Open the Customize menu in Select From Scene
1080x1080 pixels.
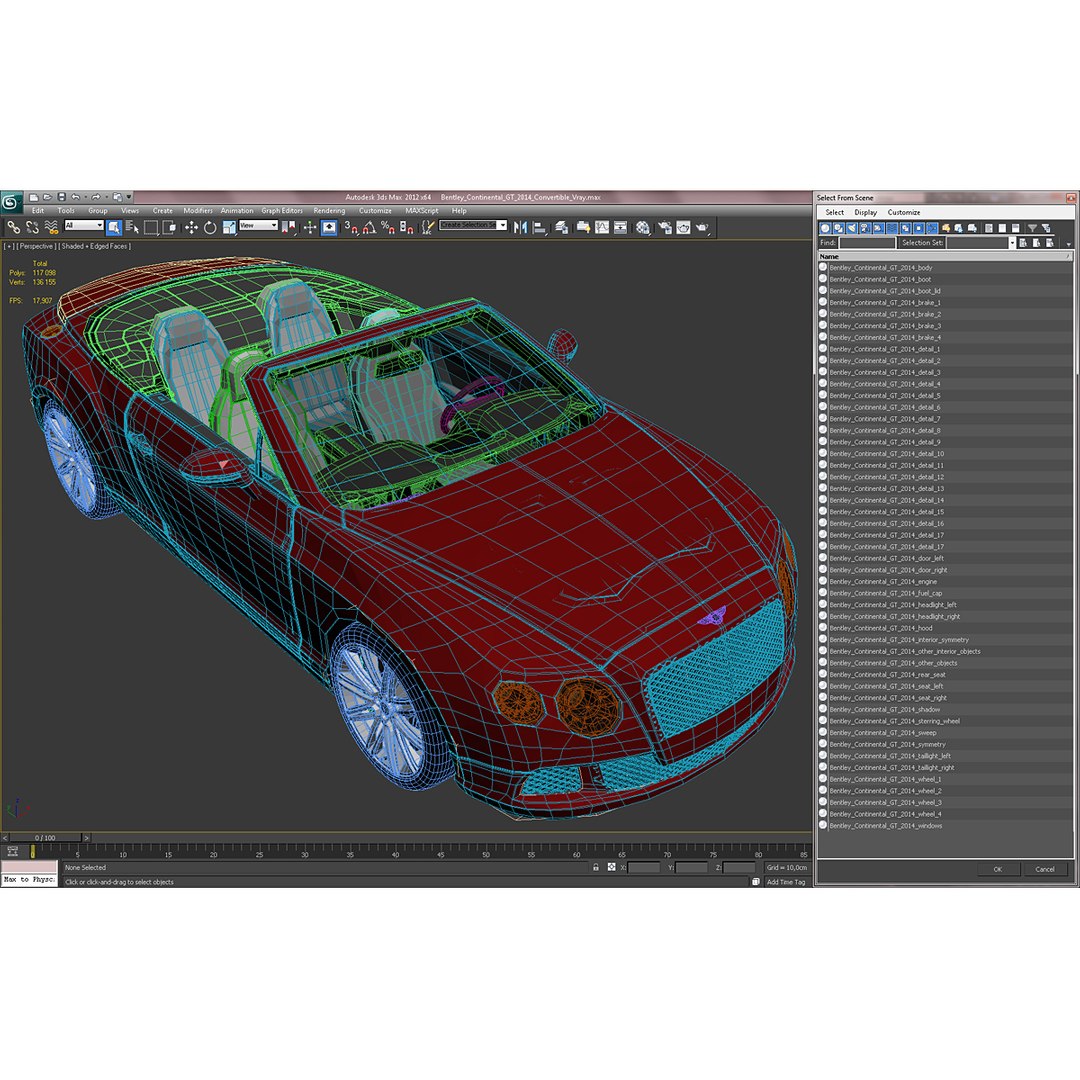click(x=904, y=212)
